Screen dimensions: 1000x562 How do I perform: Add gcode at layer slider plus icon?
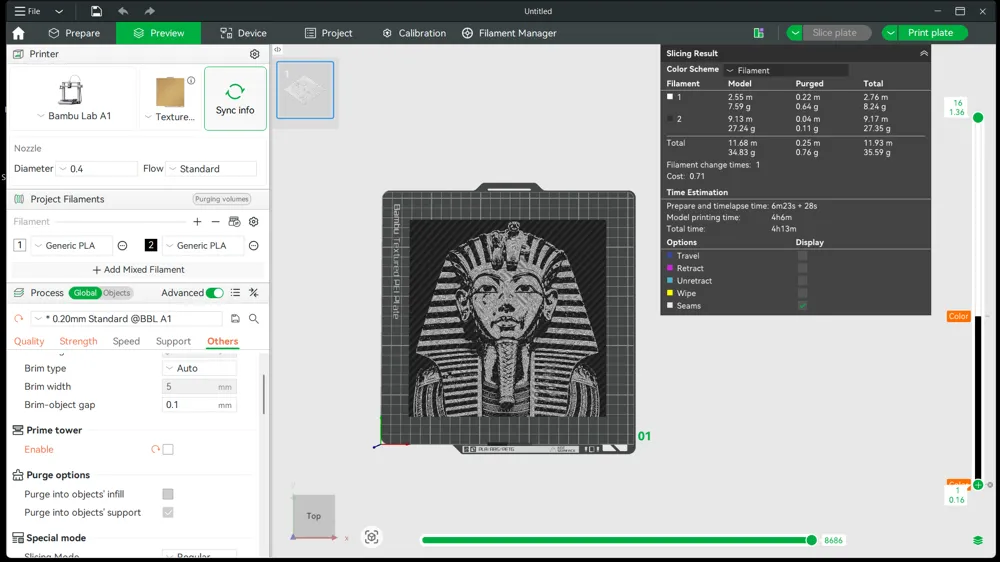pyautogui.click(x=978, y=485)
